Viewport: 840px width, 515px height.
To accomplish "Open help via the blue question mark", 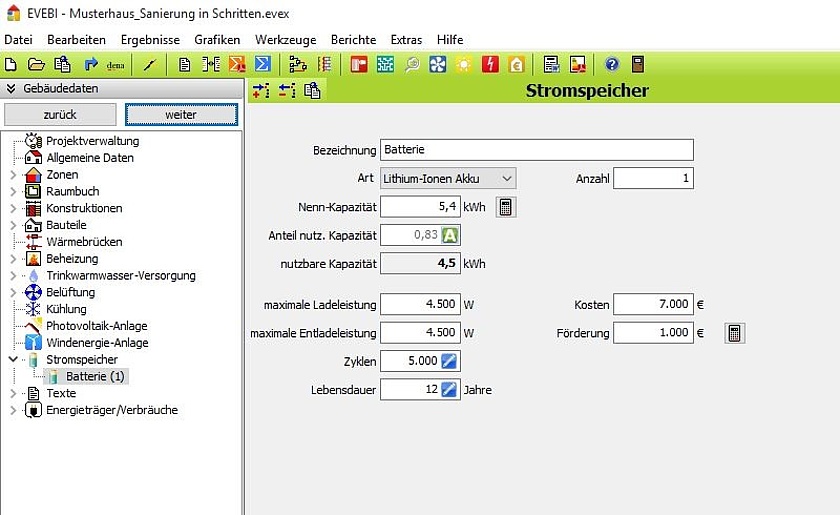I will [612, 65].
